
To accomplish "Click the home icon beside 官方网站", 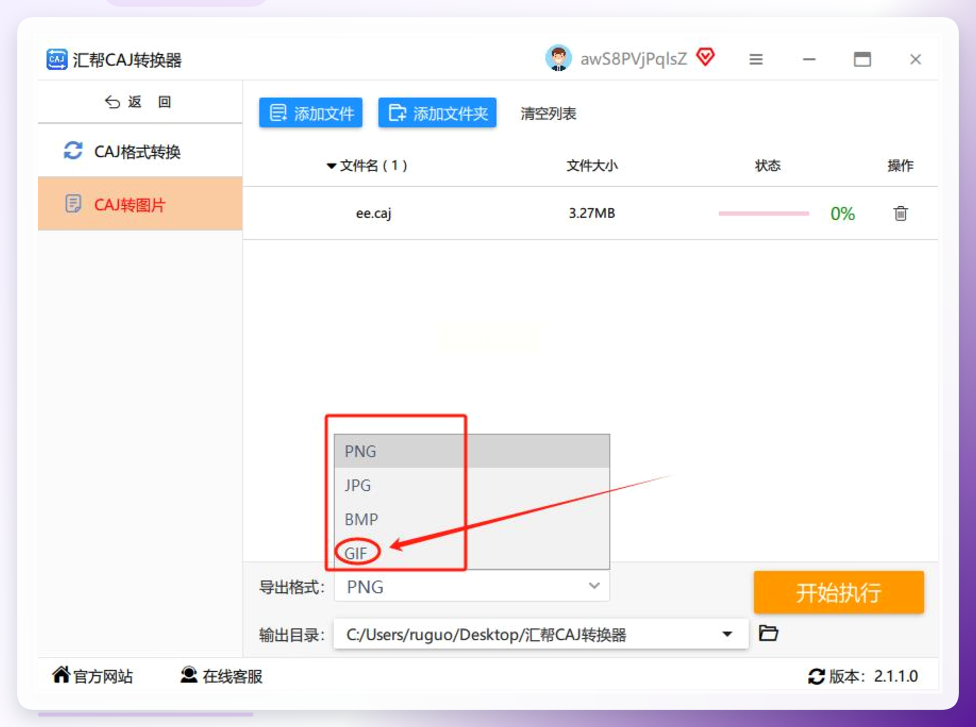I will coord(61,674).
